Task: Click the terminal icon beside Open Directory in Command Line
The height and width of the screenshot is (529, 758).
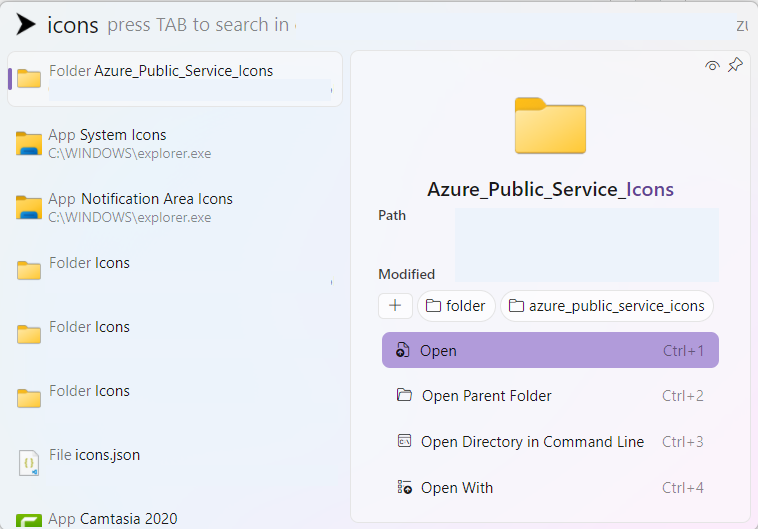Action: point(404,441)
